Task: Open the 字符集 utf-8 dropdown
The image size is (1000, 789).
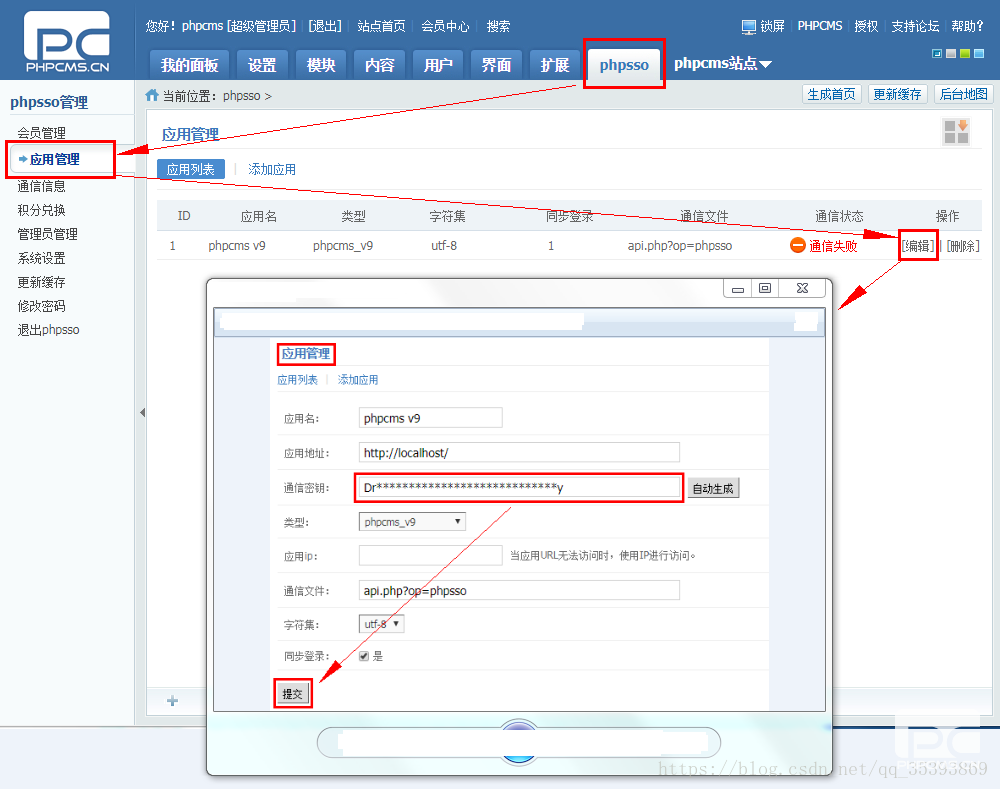Action: [x=381, y=624]
